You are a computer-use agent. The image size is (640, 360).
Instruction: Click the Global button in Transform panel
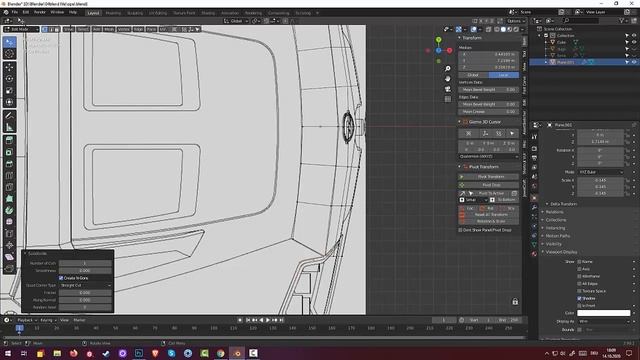473,75
